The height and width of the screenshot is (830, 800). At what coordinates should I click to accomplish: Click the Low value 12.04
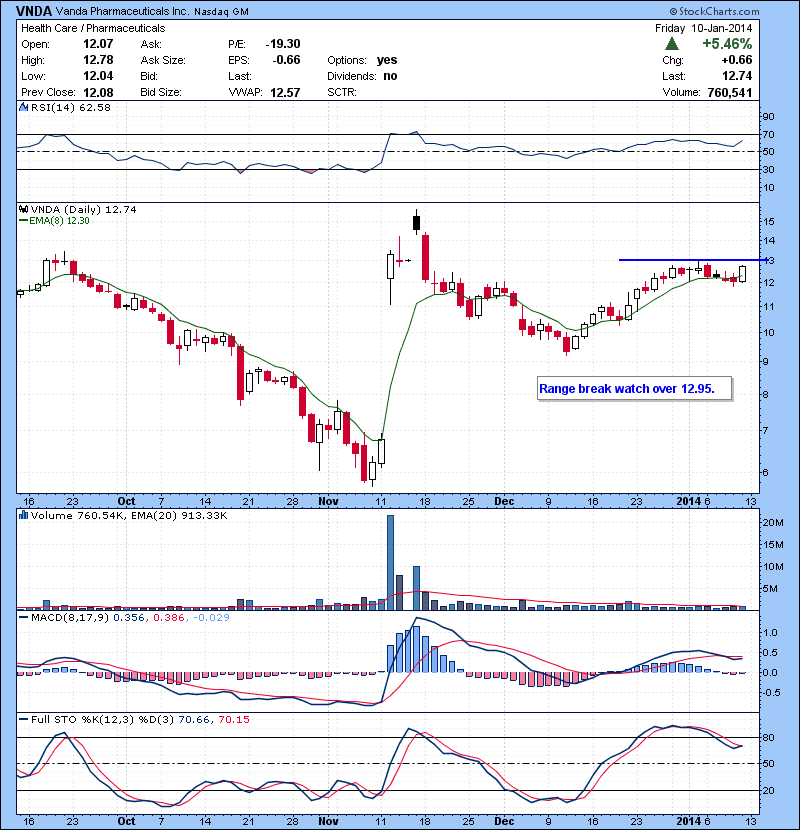pyautogui.click(x=98, y=76)
